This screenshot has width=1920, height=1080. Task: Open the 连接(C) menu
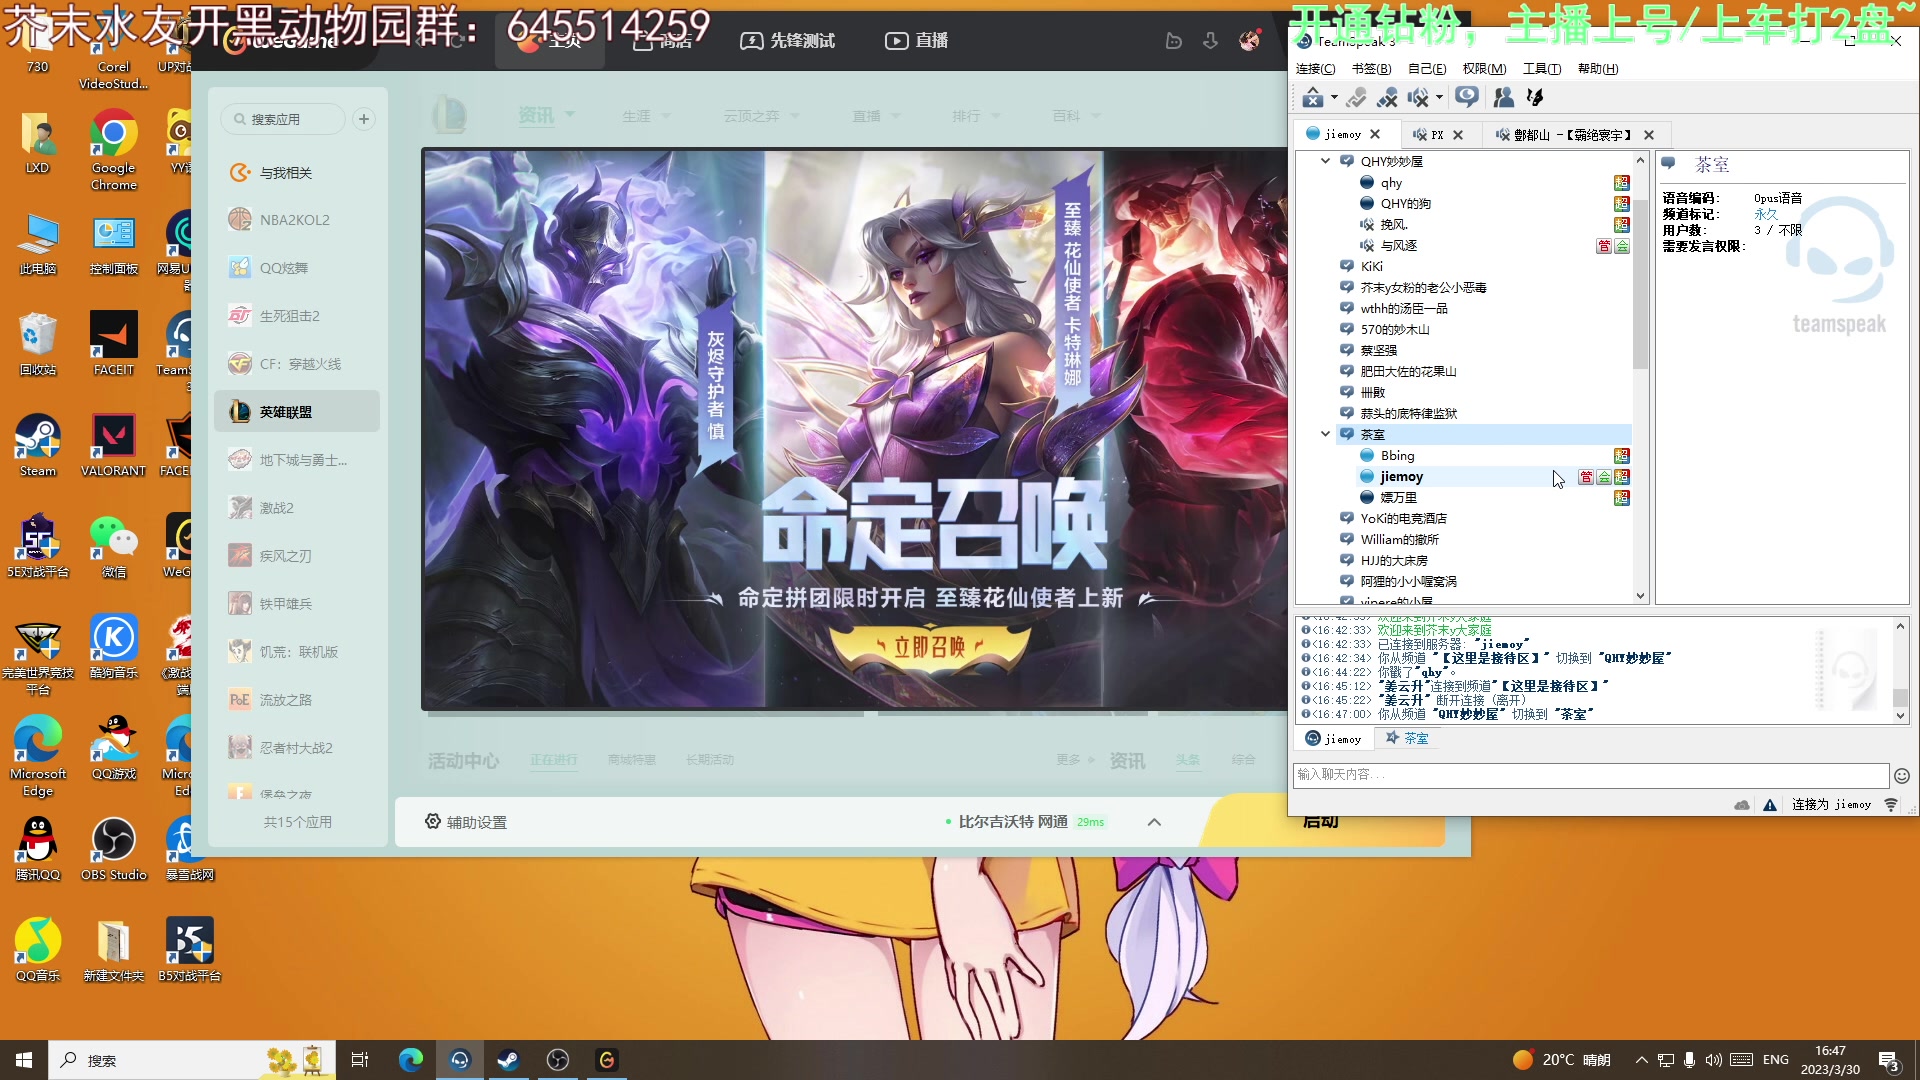click(x=1315, y=68)
